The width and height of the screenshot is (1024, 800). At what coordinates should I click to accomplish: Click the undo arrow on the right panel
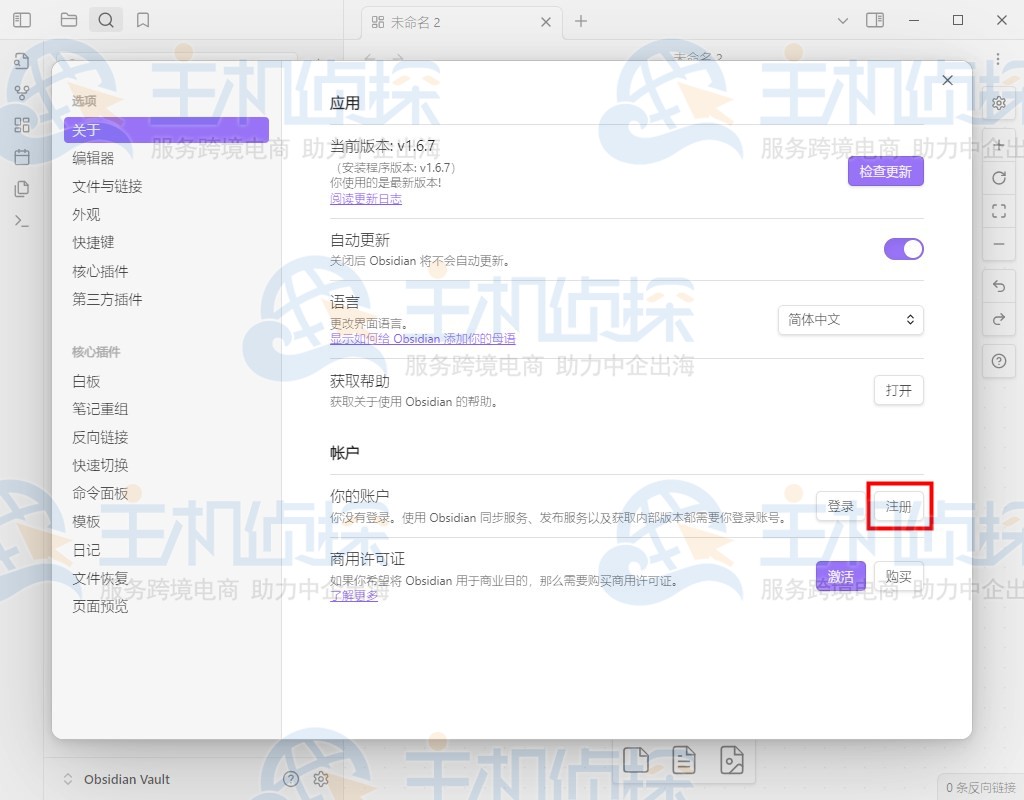[999, 286]
